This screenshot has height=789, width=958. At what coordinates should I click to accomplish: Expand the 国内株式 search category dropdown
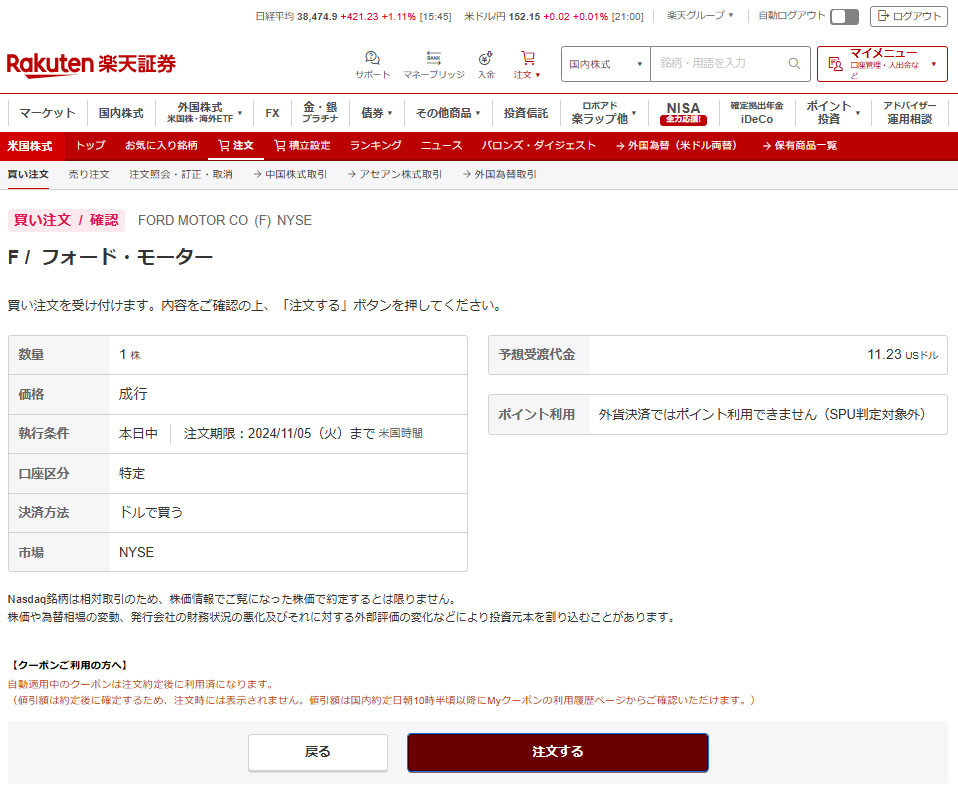pyautogui.click(x=605, y=64)
